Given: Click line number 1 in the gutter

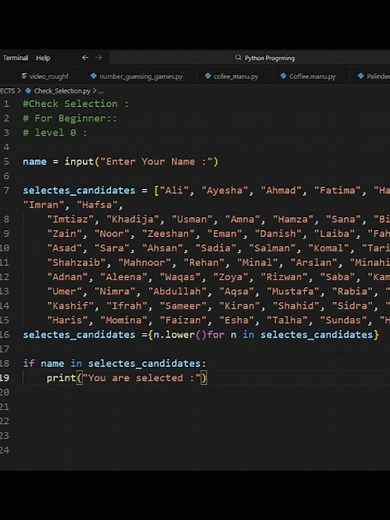Looking at the screenshot, I should (6, 104).
